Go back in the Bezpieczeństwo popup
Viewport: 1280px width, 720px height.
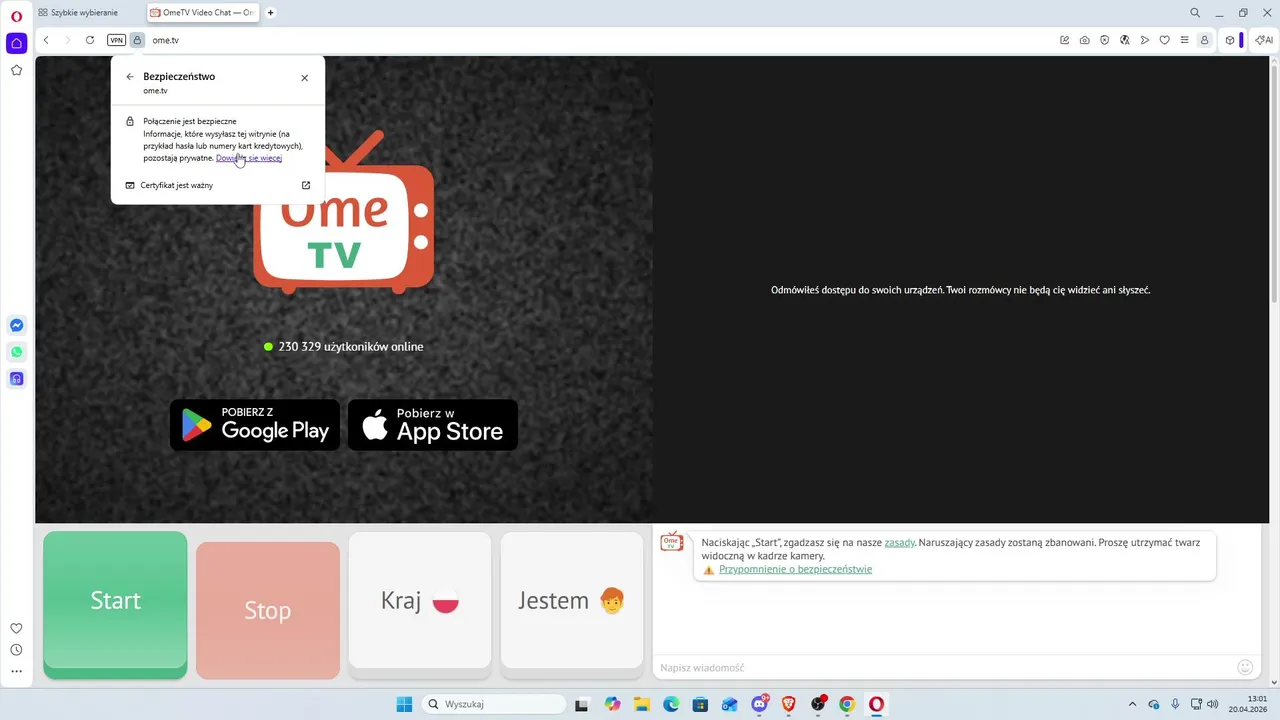pos(130,77)
